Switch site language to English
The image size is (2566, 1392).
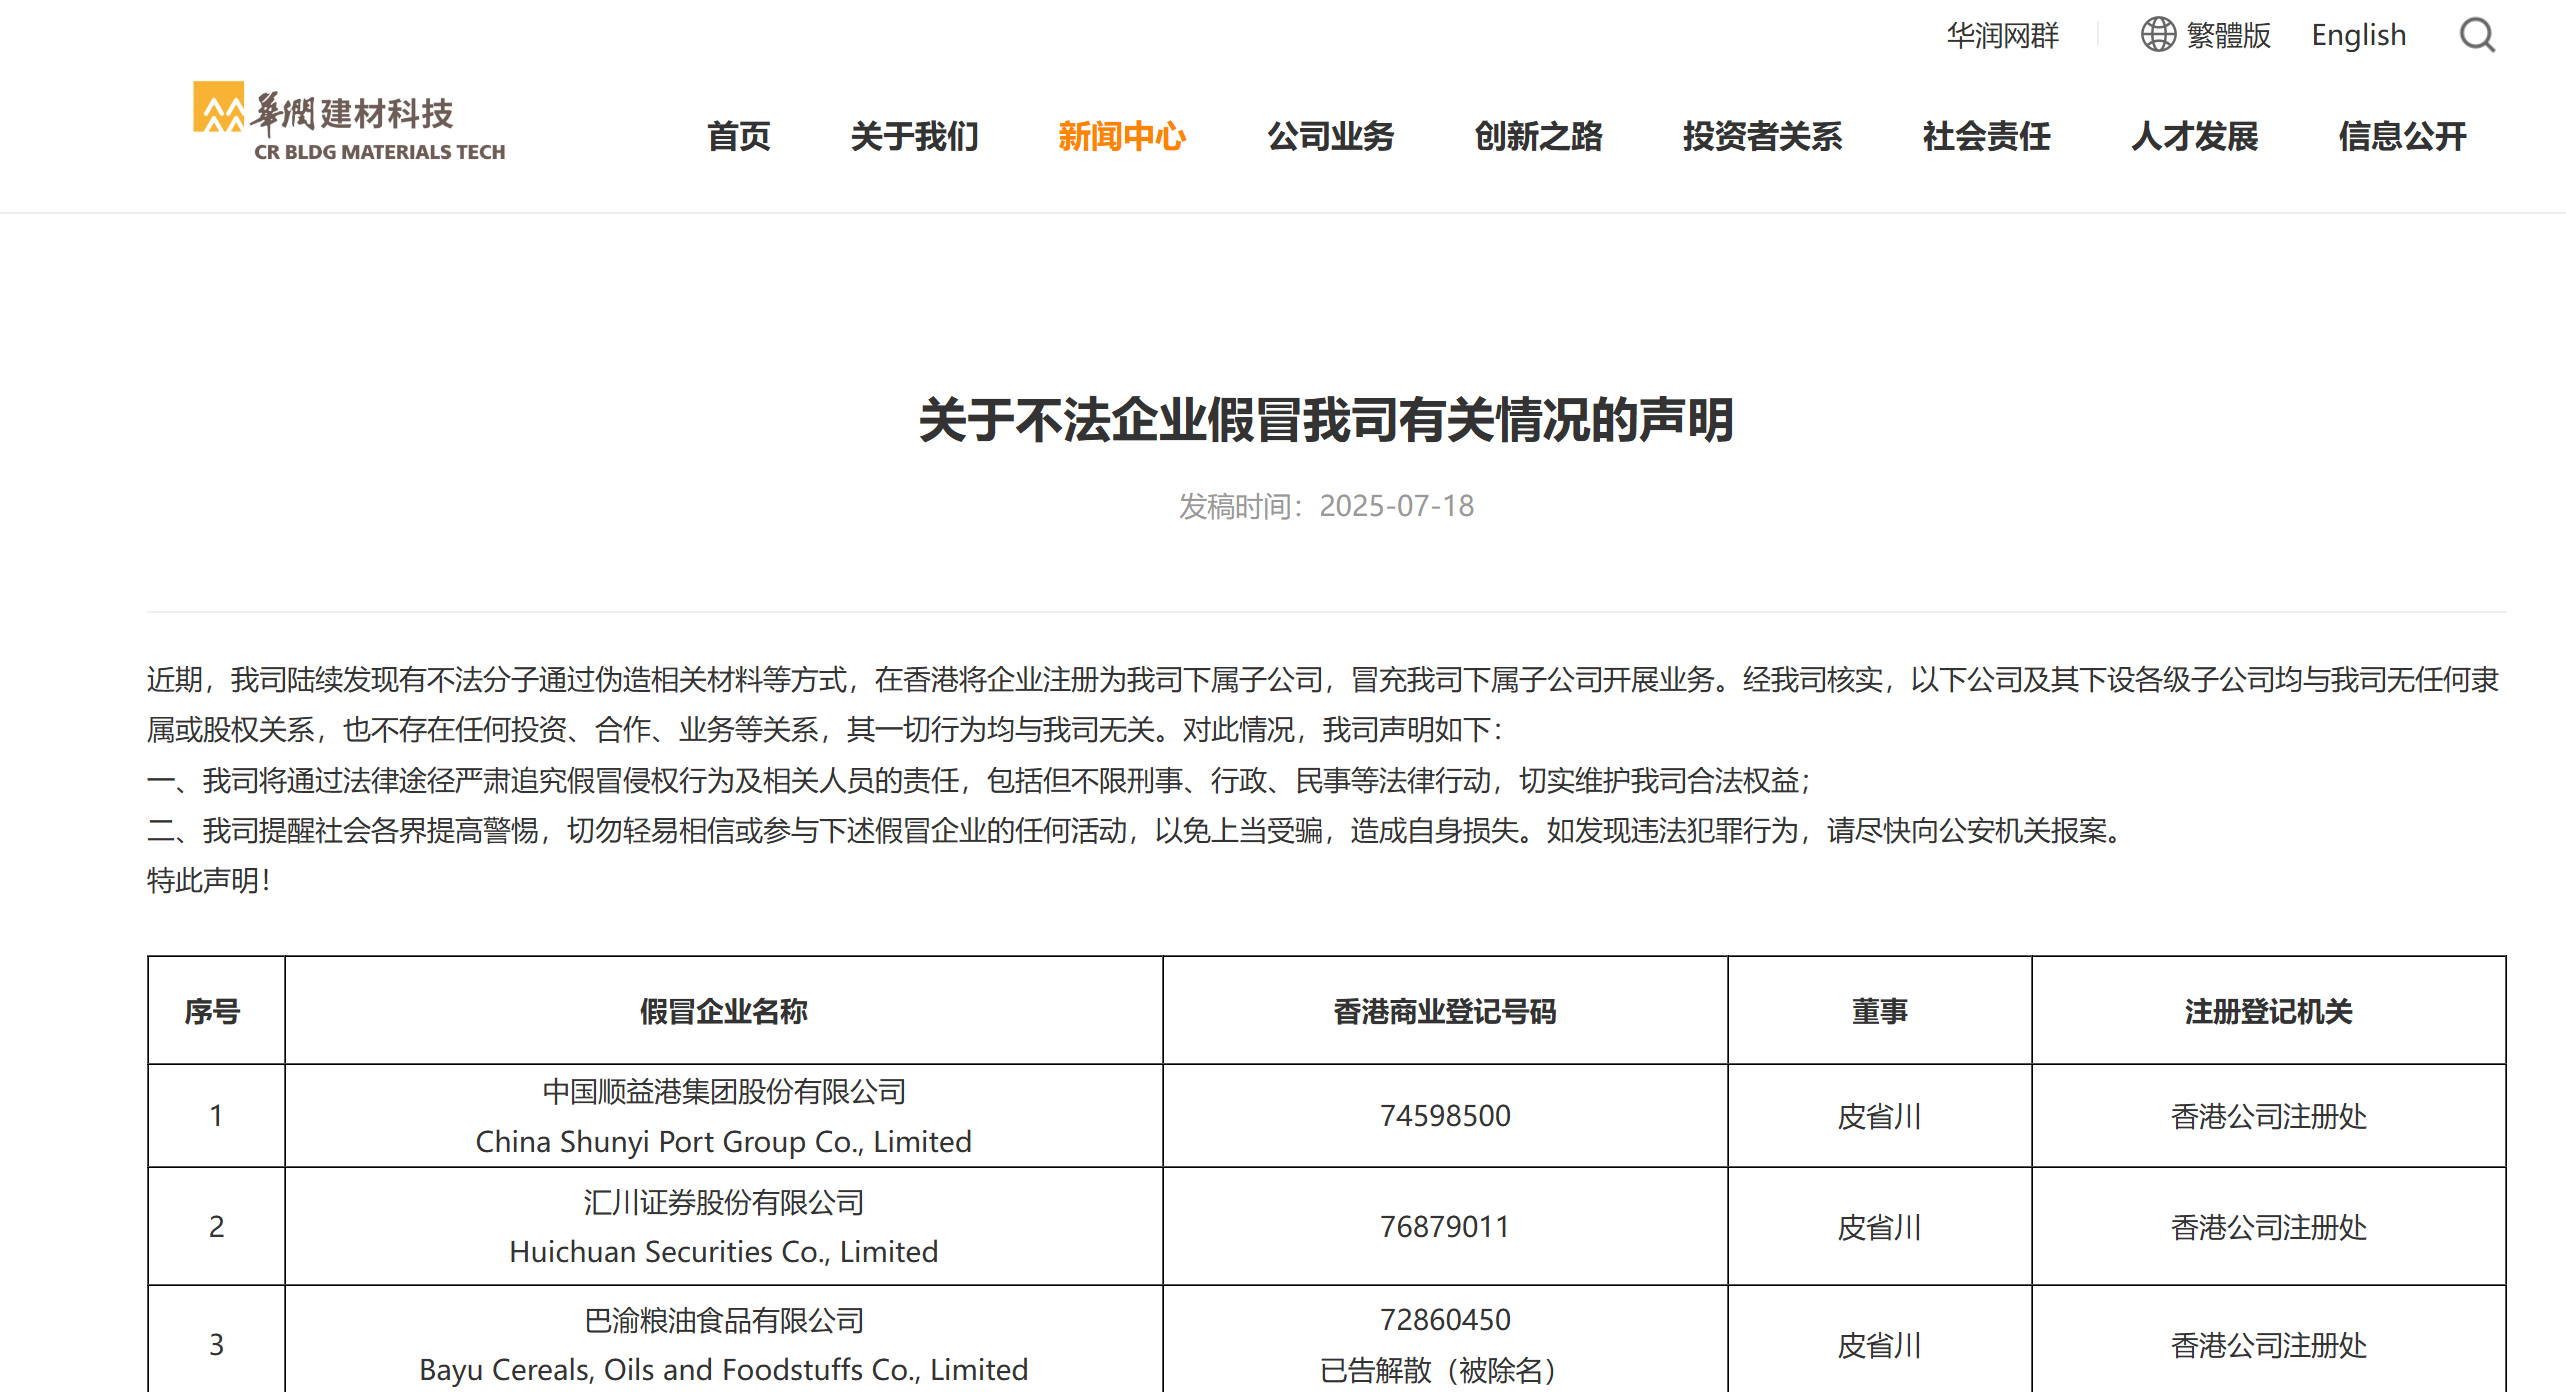click(2358, 36)
